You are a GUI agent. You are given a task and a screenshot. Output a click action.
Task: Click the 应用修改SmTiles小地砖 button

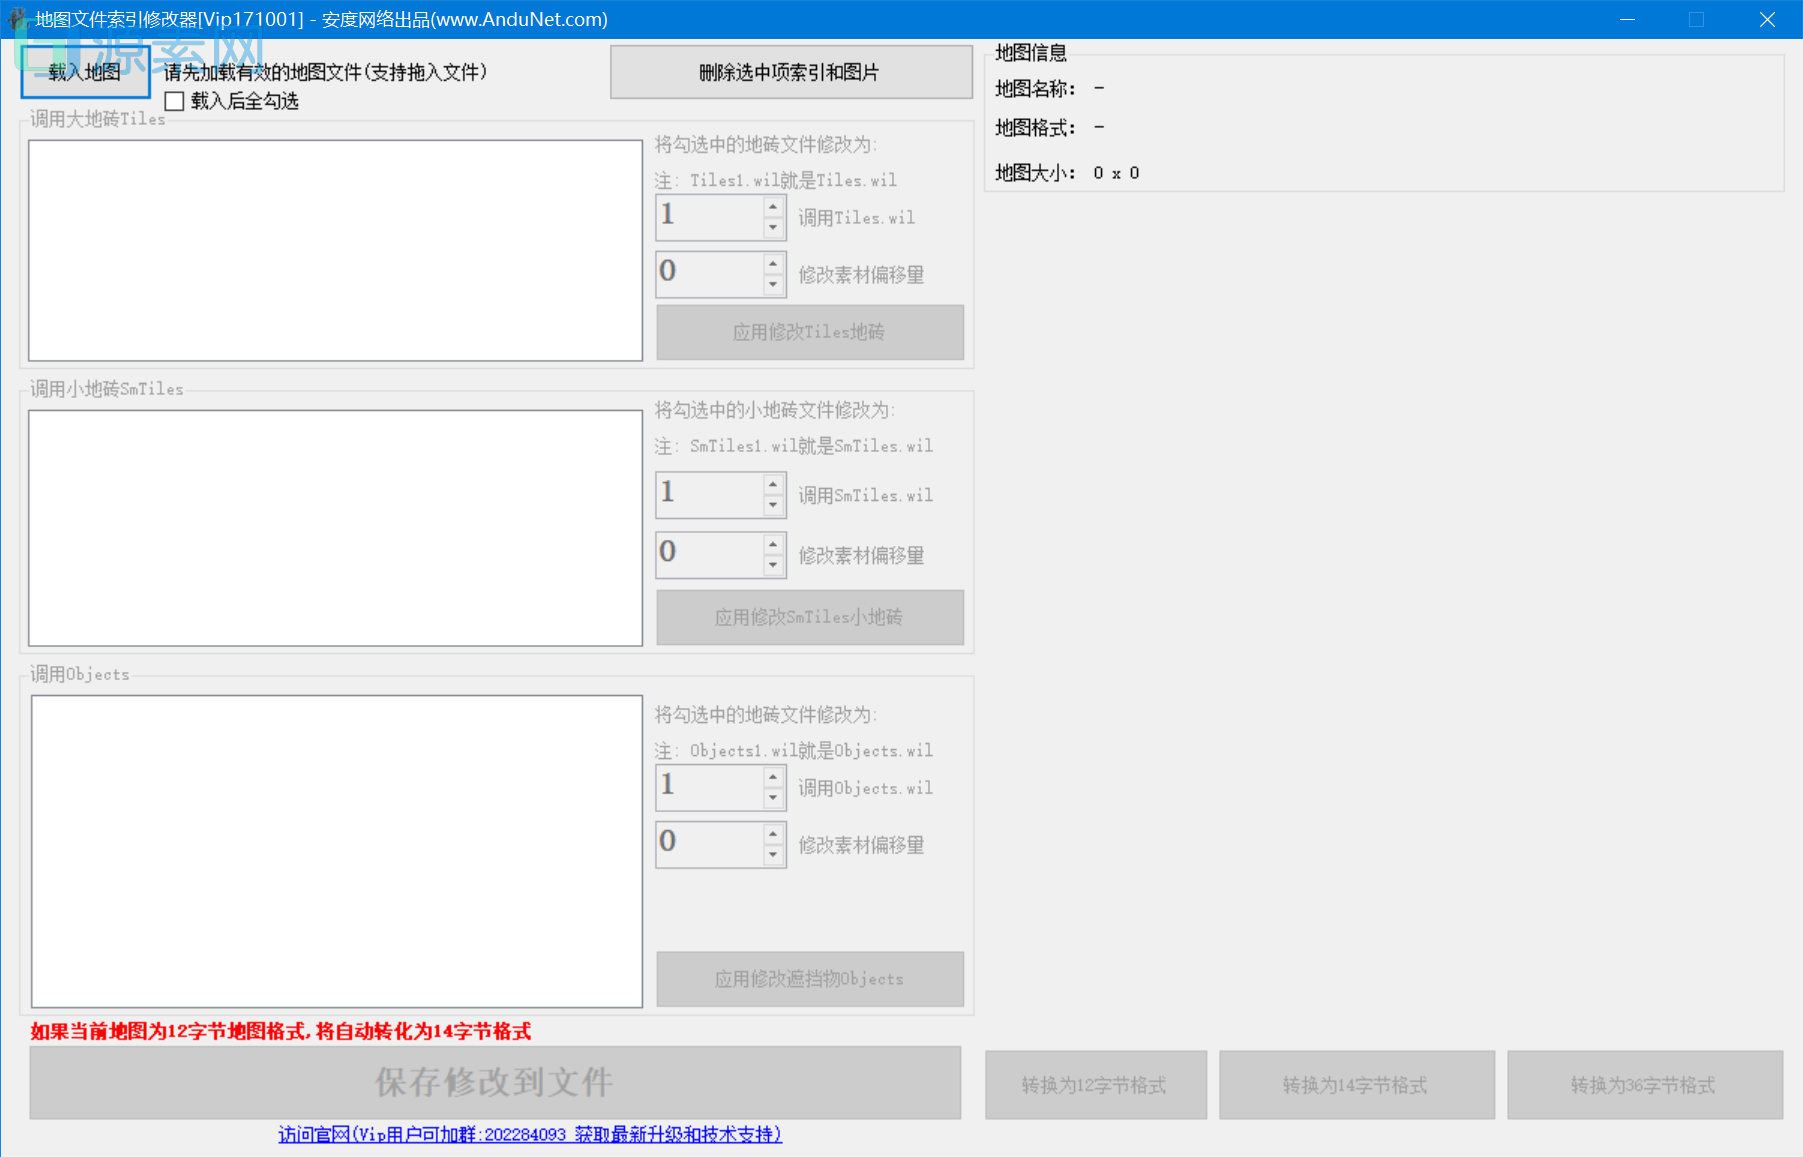coord(809,617)
